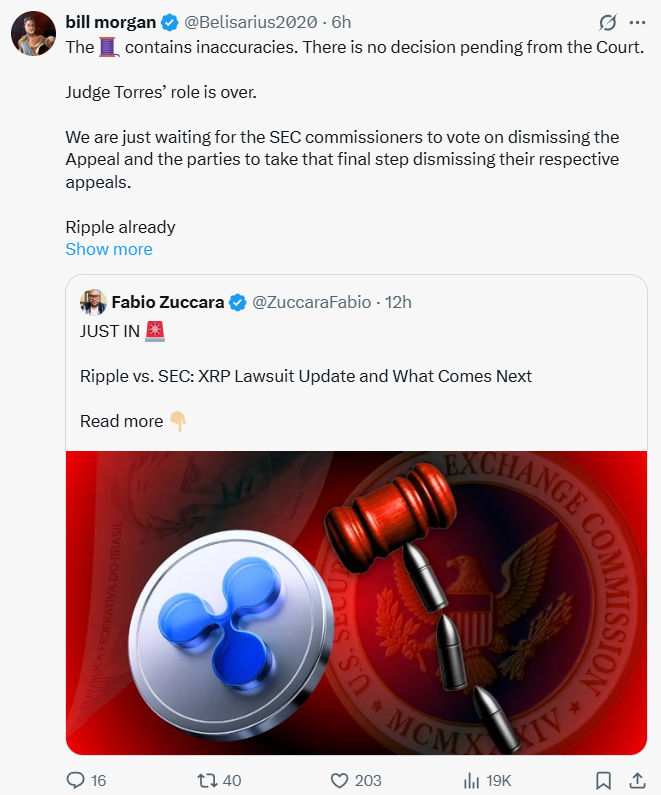661x795 pixels.
Task: Open the @Belisarius2020 handle link
Action: (x=252, y=22)
